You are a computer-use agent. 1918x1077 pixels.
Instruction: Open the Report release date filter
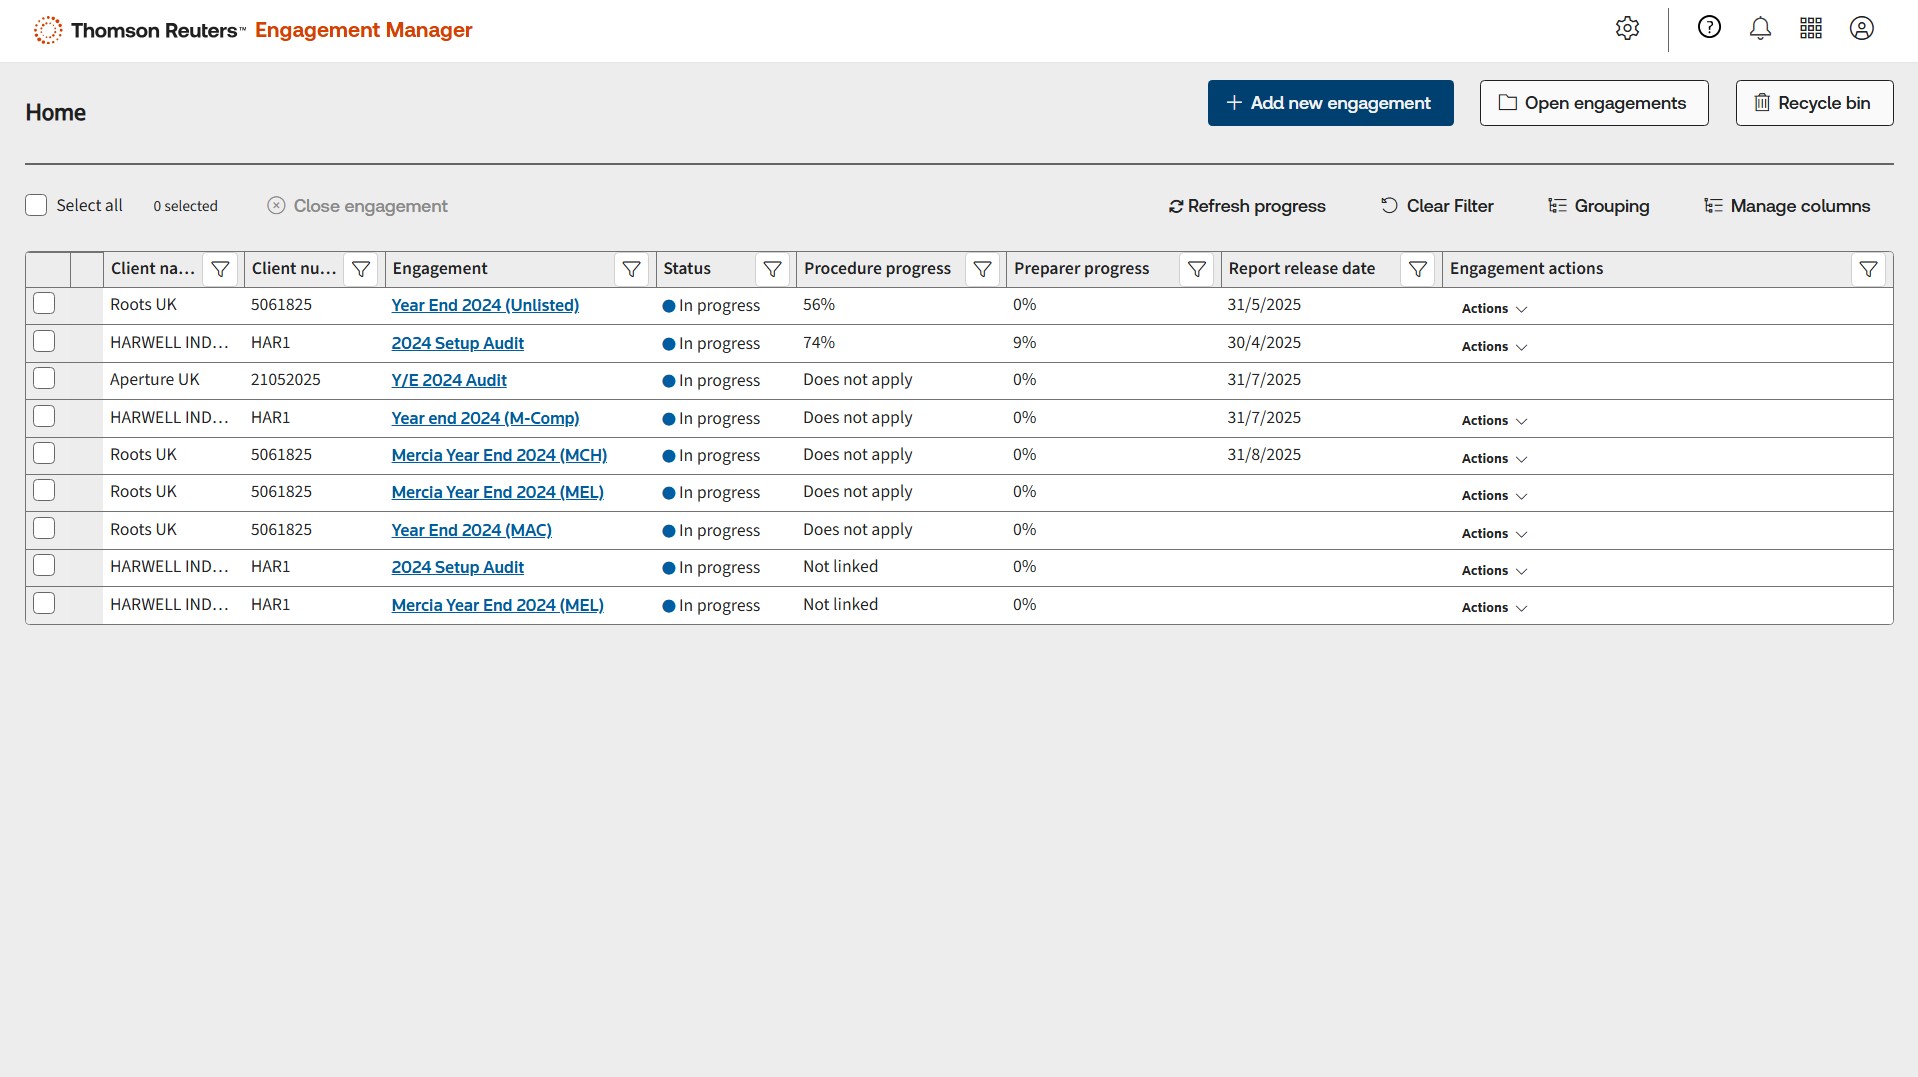point(1417,269)
